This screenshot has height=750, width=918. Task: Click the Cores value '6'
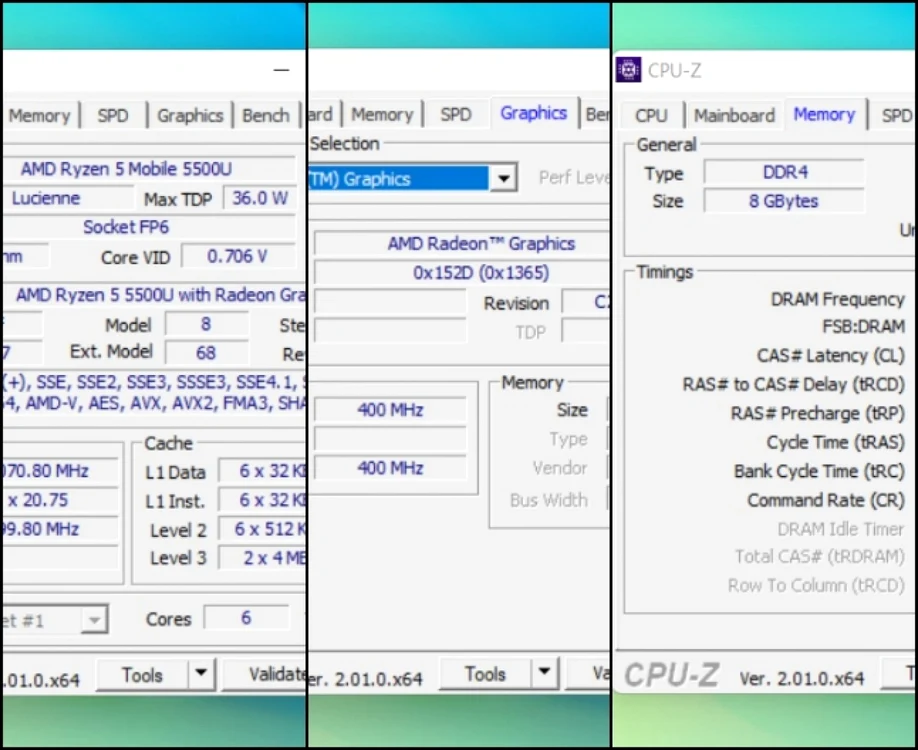tap(246, 618)
